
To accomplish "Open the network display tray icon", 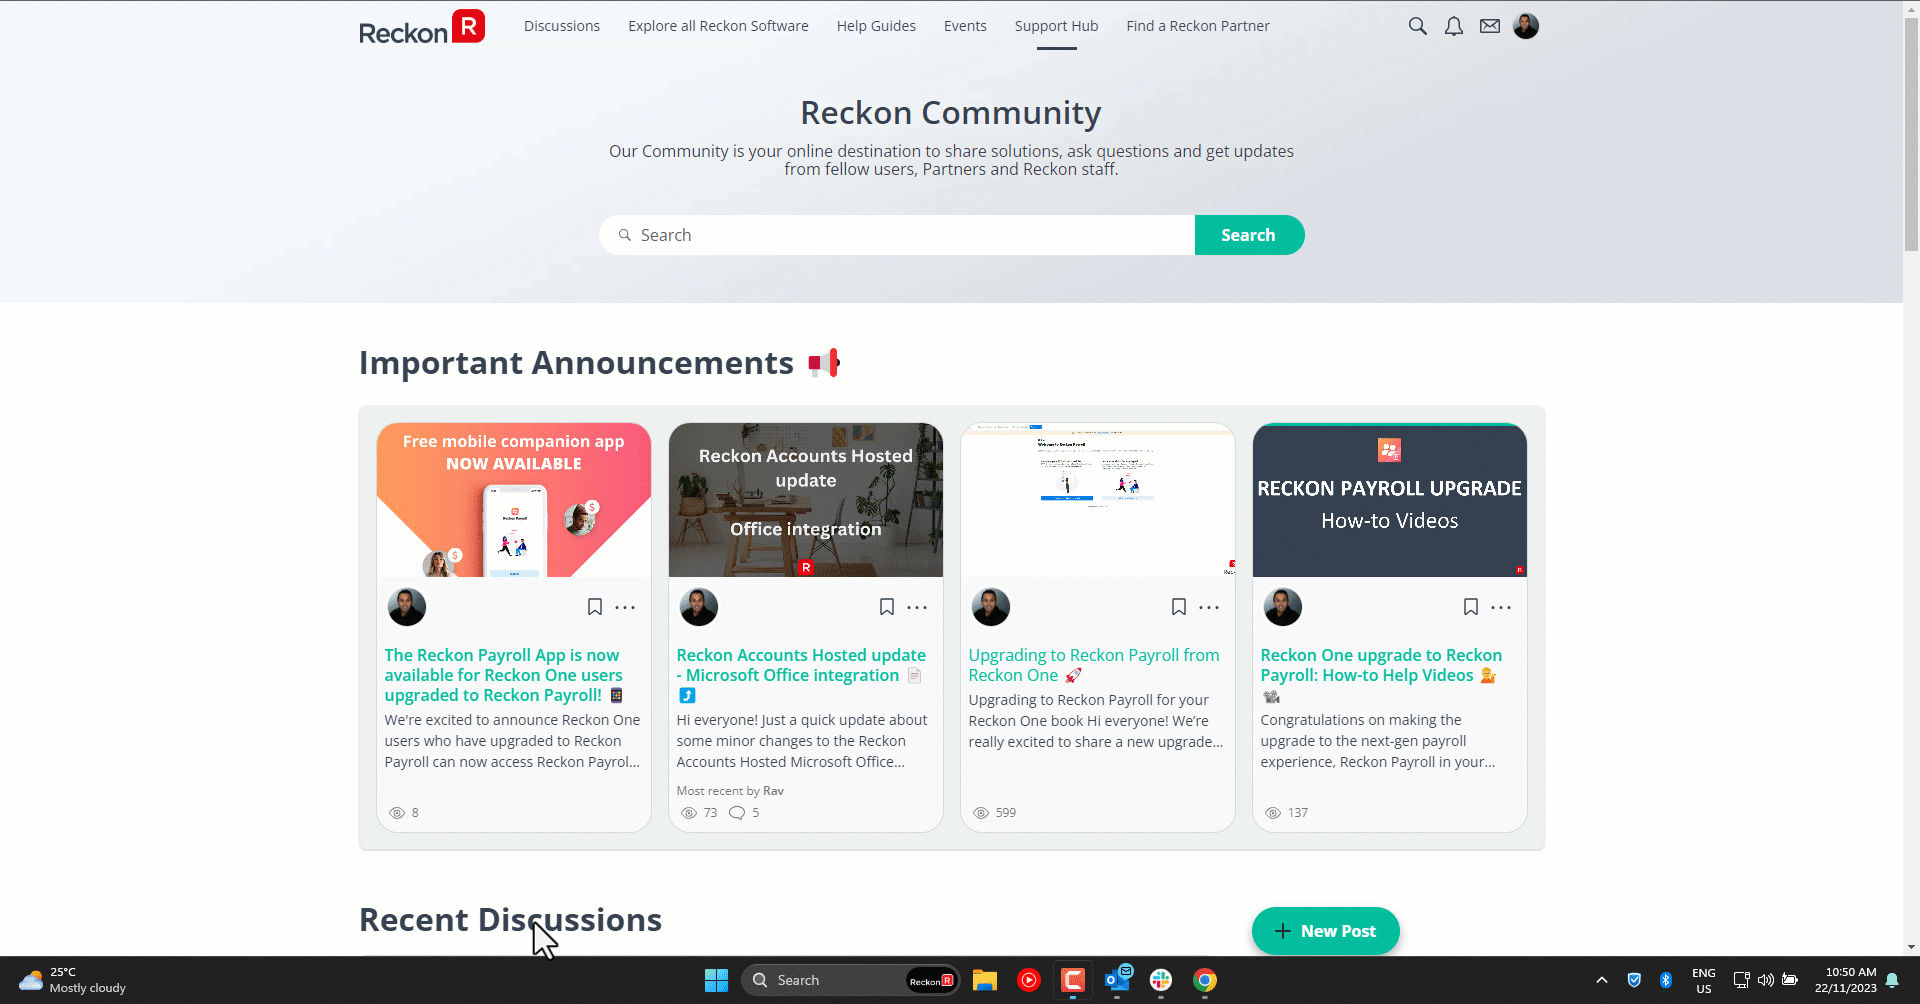I will pos(1741,980).
